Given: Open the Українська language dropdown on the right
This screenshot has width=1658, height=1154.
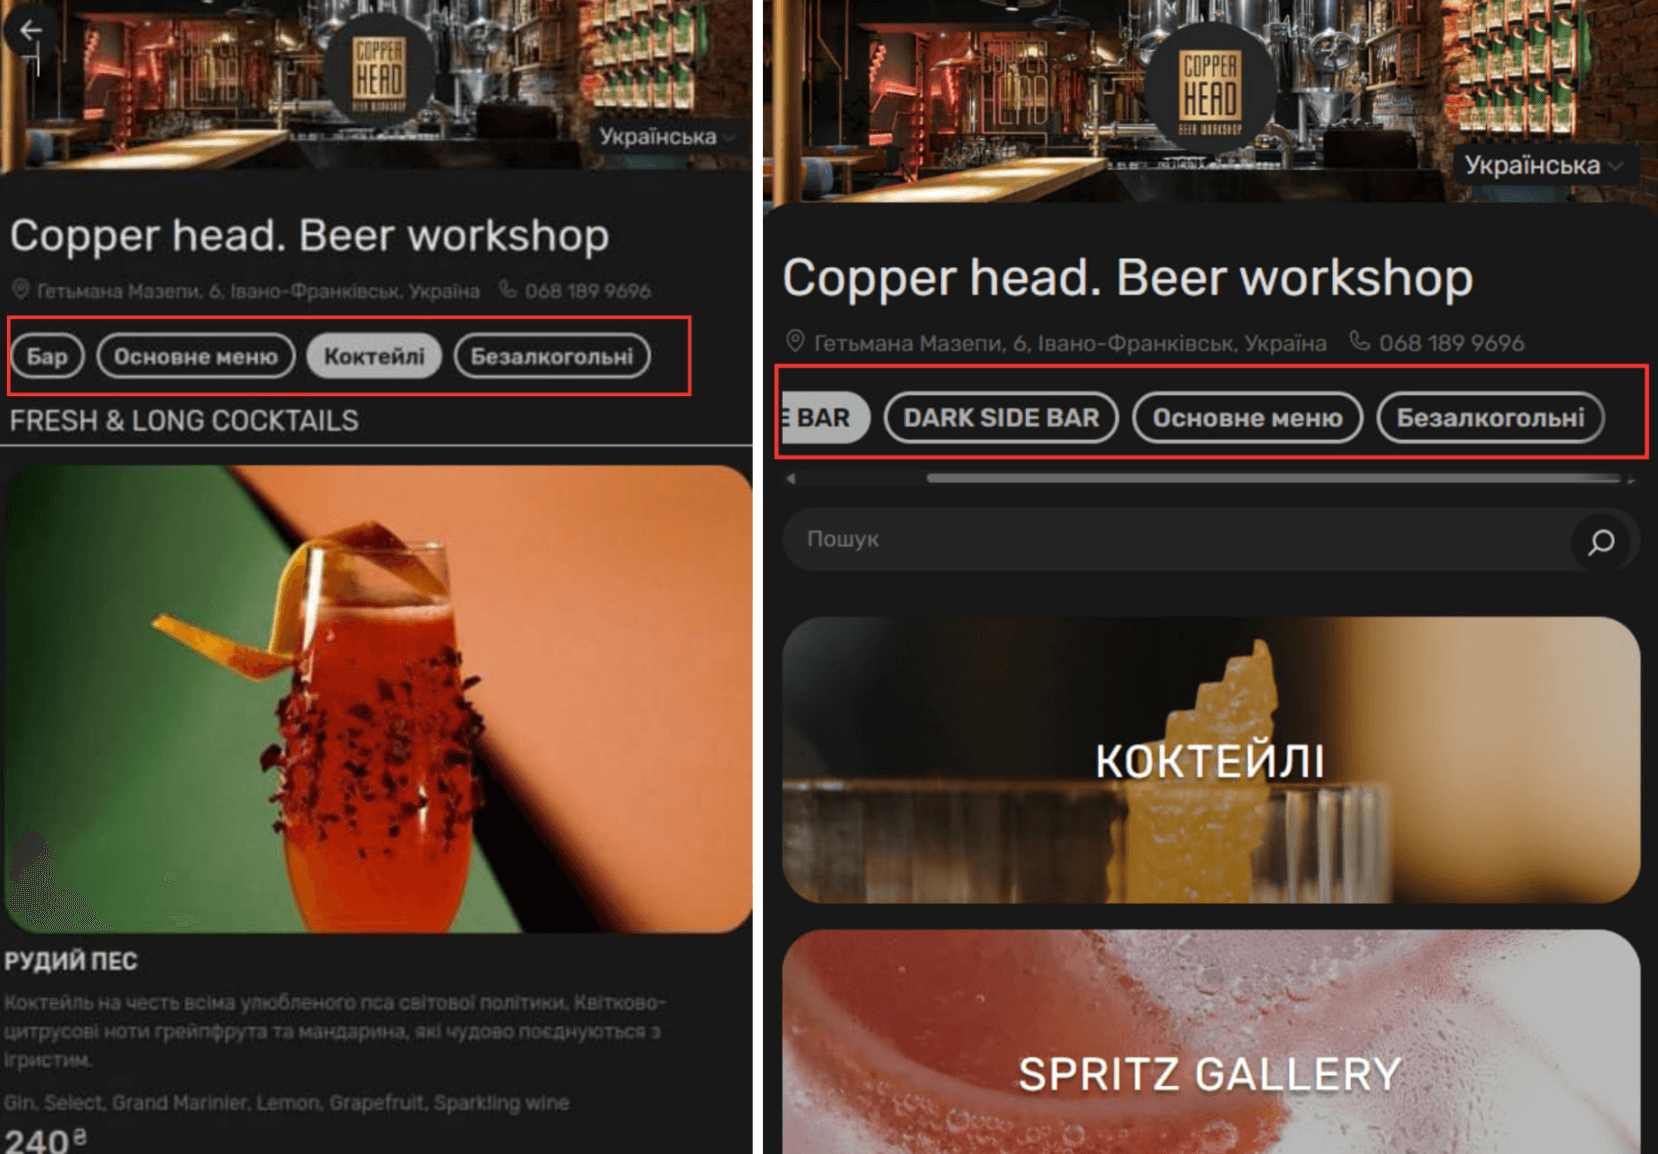Looking at the screenshot, I should click(1543, 165).
